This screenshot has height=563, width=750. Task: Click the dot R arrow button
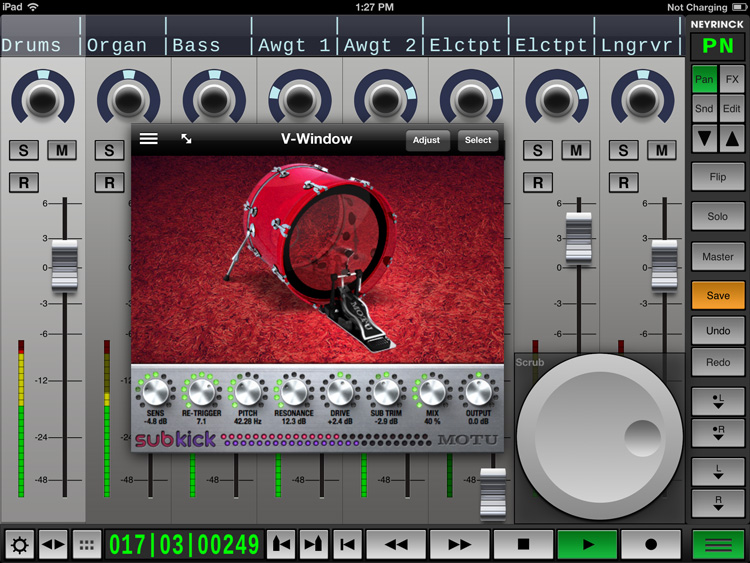(718, 433)
